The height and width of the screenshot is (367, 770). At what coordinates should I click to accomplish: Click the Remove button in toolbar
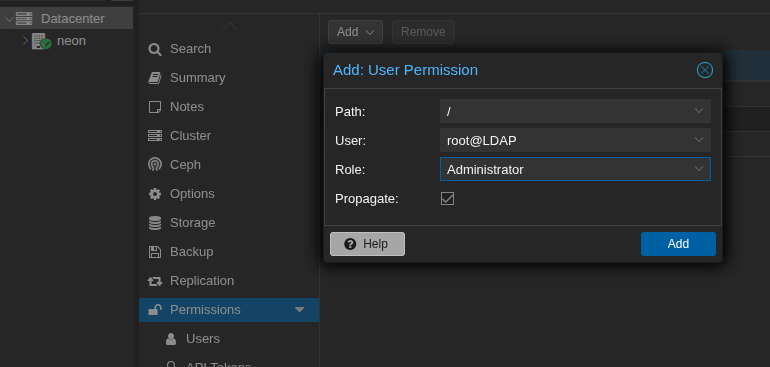[423, 32]
